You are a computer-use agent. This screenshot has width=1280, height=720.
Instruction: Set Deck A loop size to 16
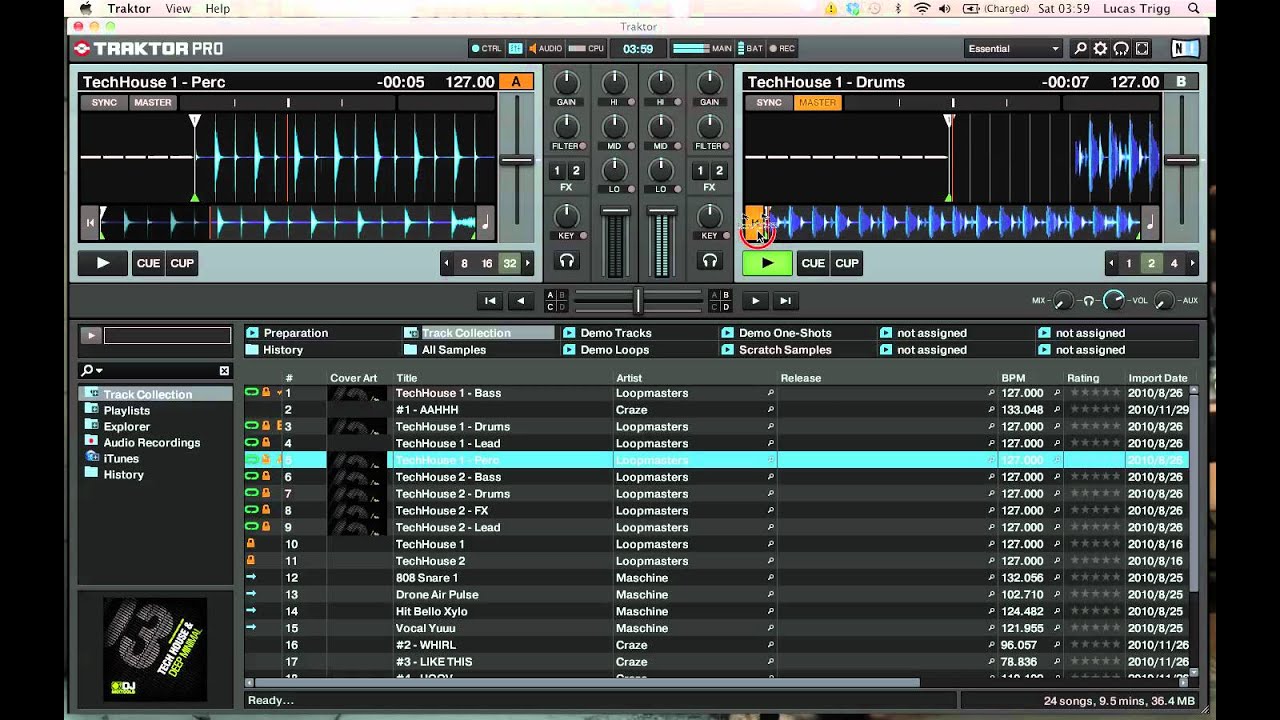[487, 263]
